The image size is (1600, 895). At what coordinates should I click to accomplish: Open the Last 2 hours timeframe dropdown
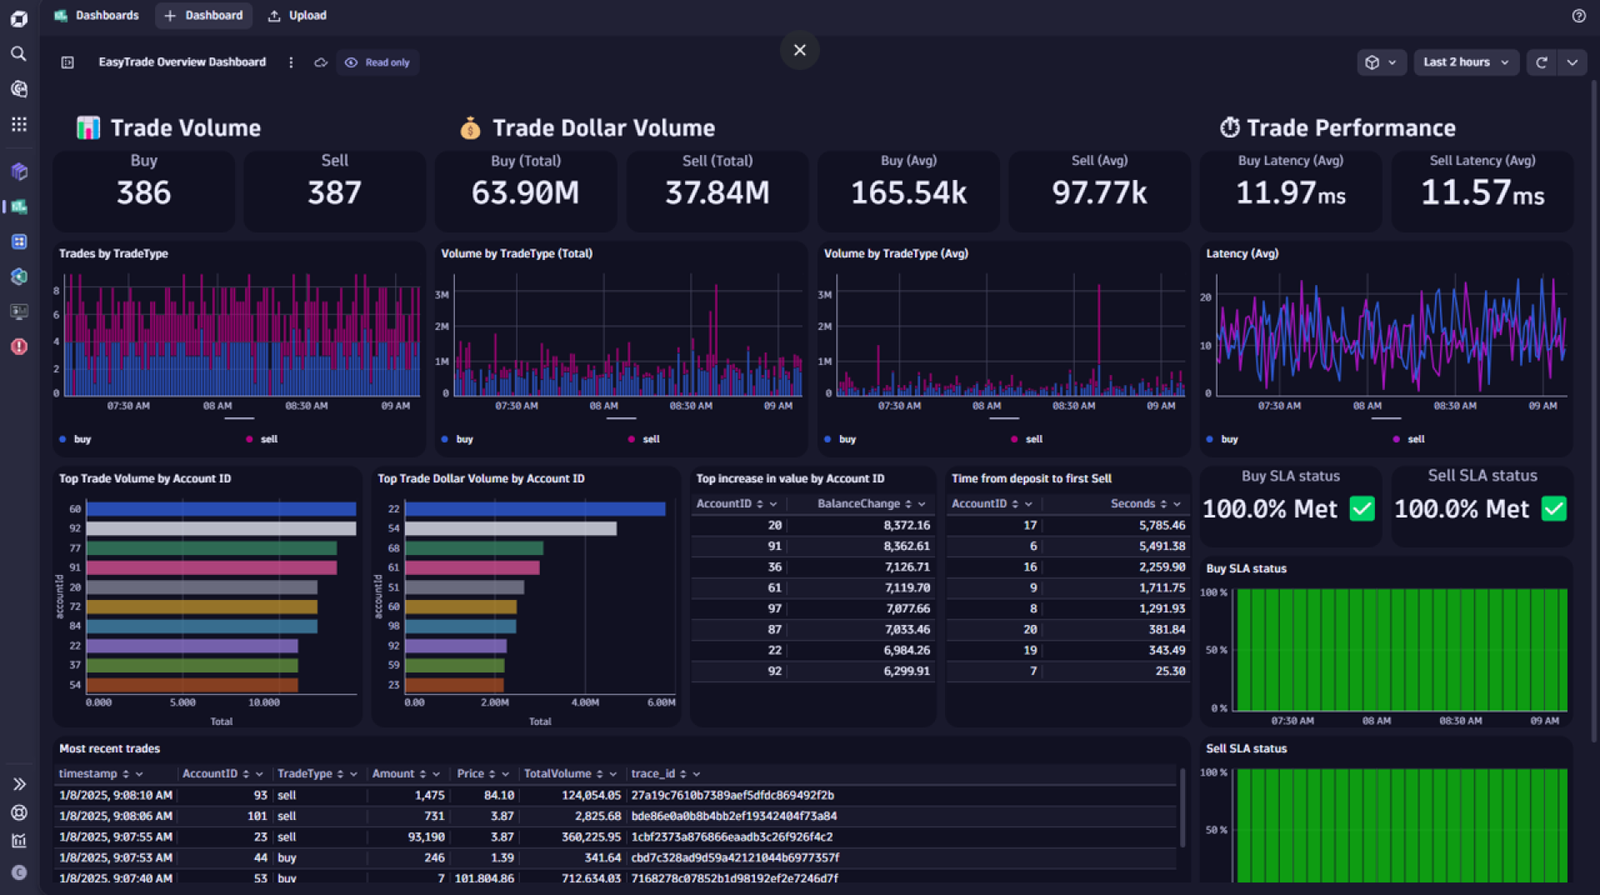click(x=1466, y=62)
